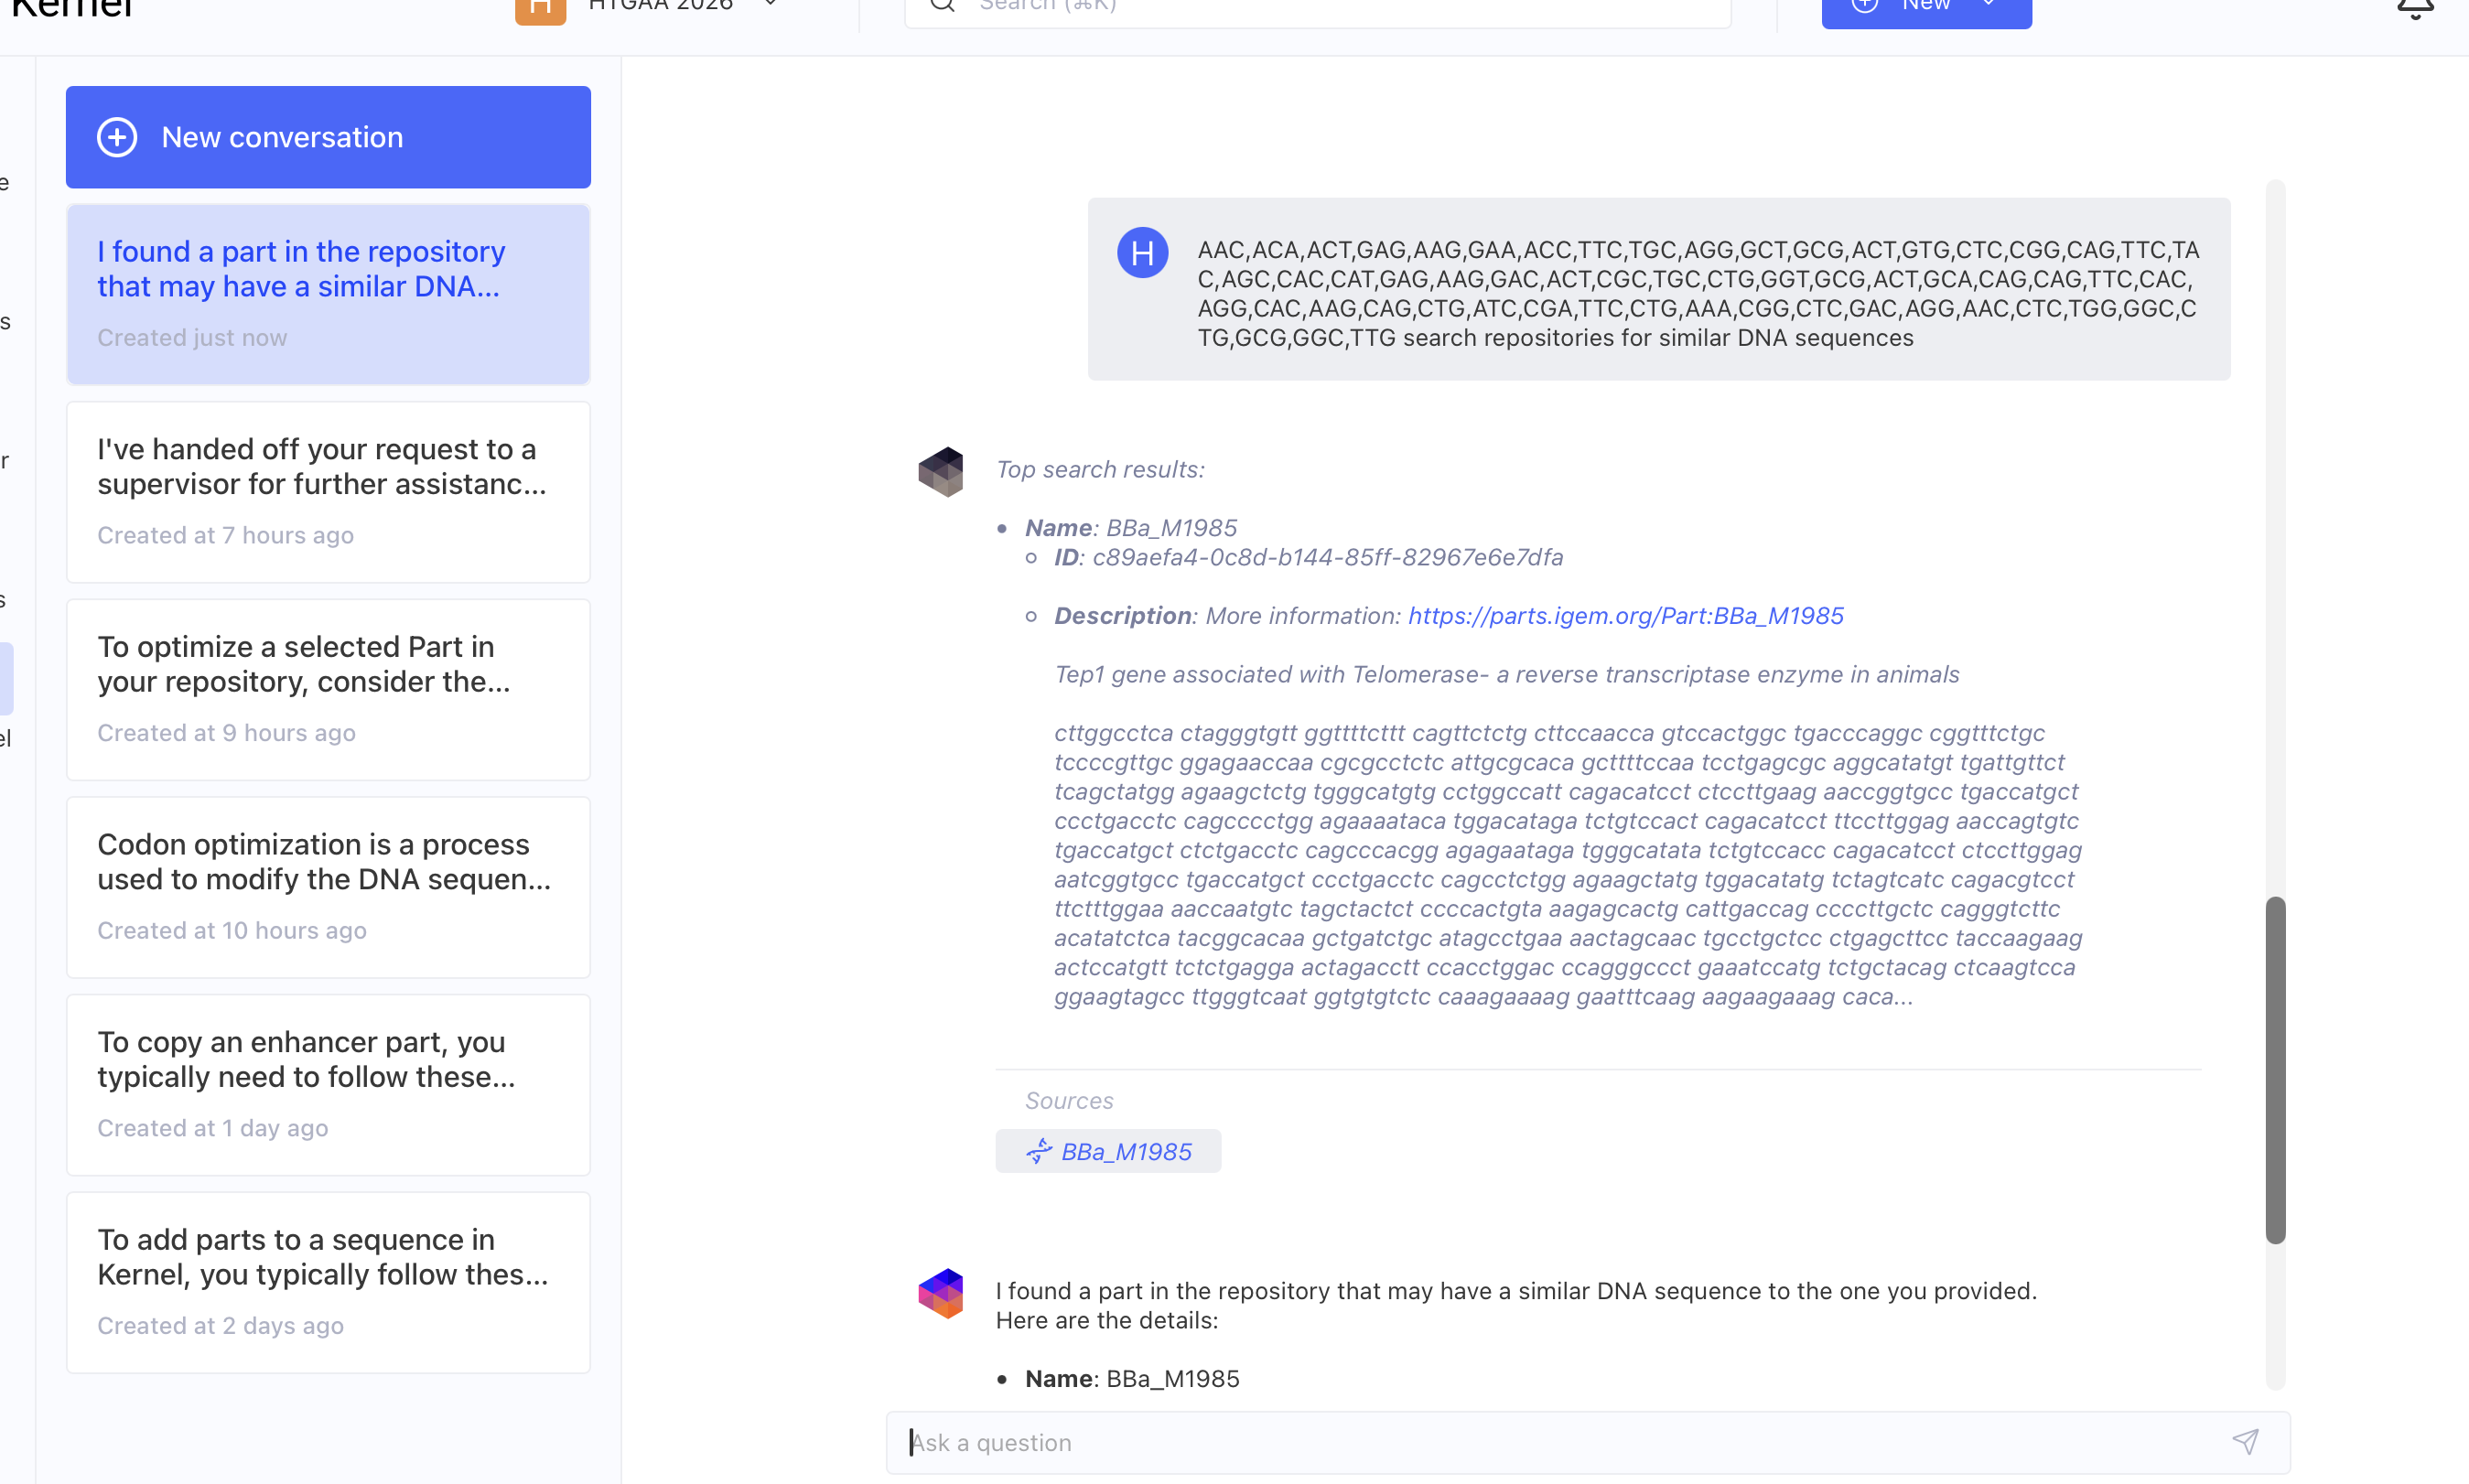Open 'To optimize a selected Part' conversation

328,689
